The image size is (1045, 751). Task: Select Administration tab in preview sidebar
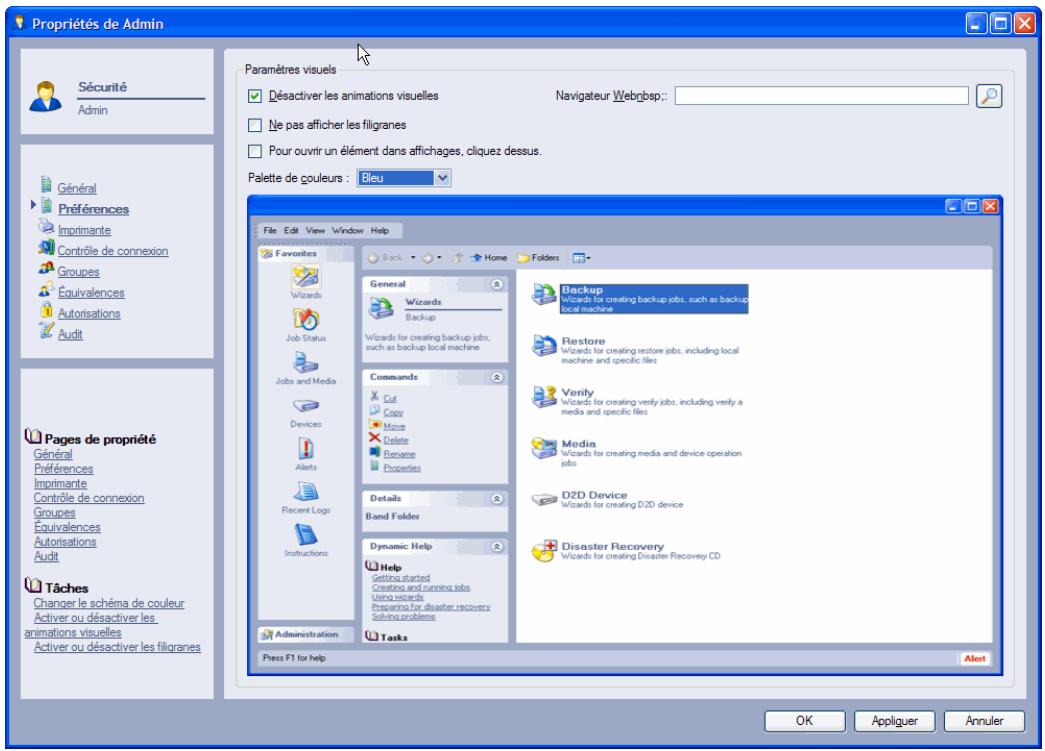[306, 634]
